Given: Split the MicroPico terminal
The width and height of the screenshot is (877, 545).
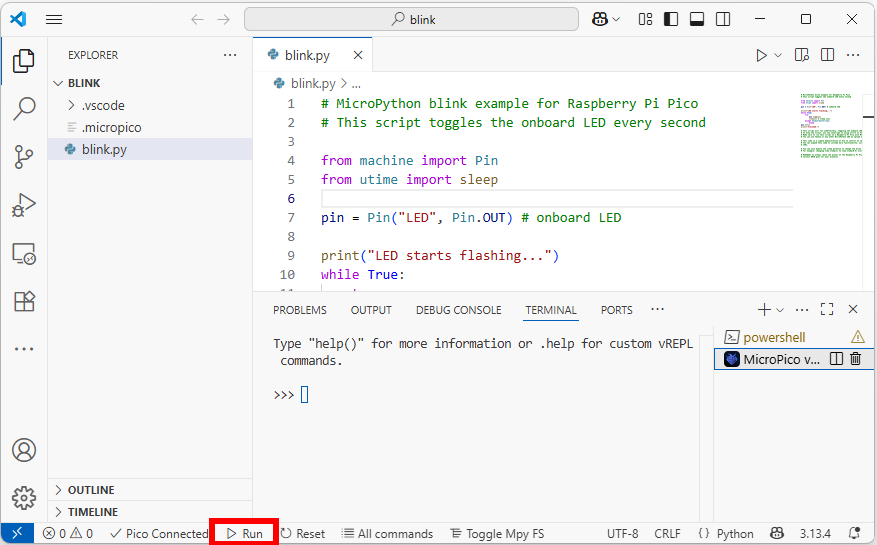Looking at the screenshot, I should [836, 359].
